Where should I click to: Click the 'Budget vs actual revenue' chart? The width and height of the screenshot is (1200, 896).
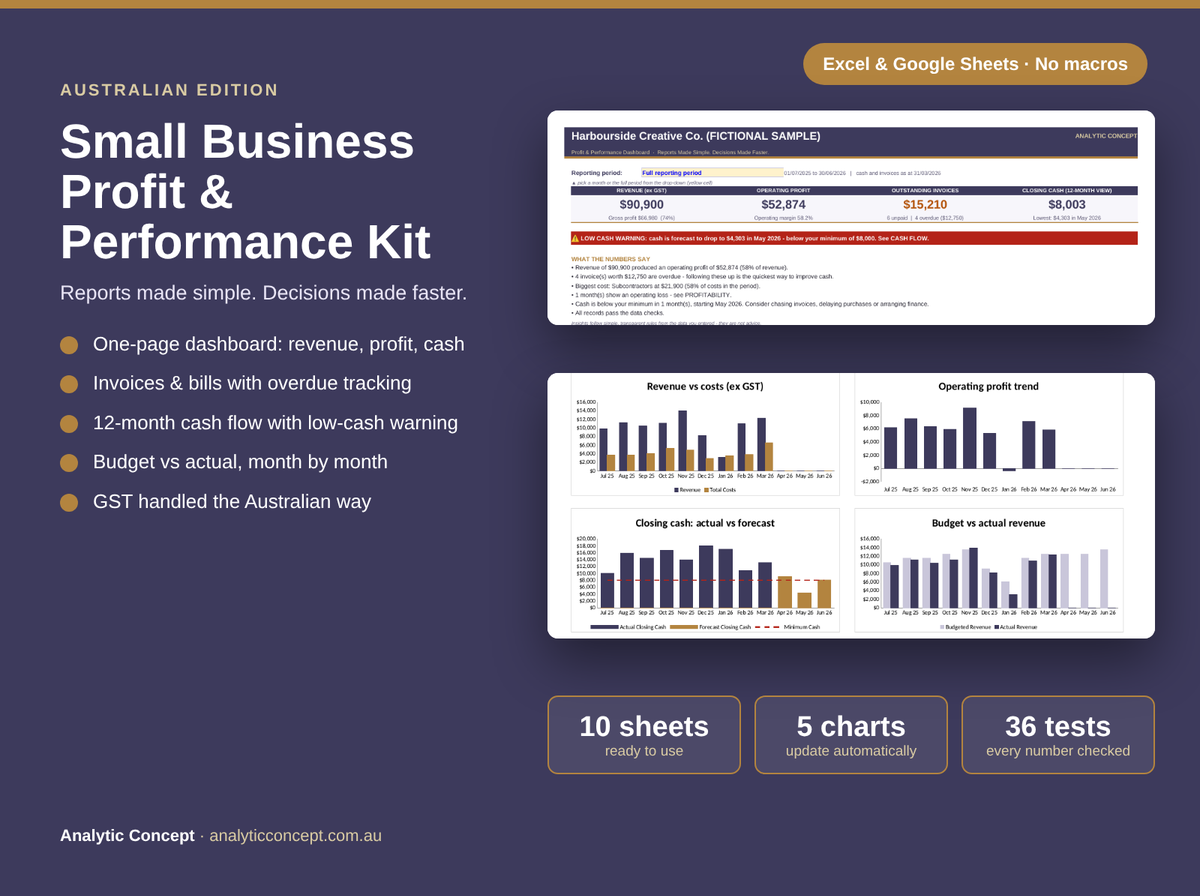989,570
